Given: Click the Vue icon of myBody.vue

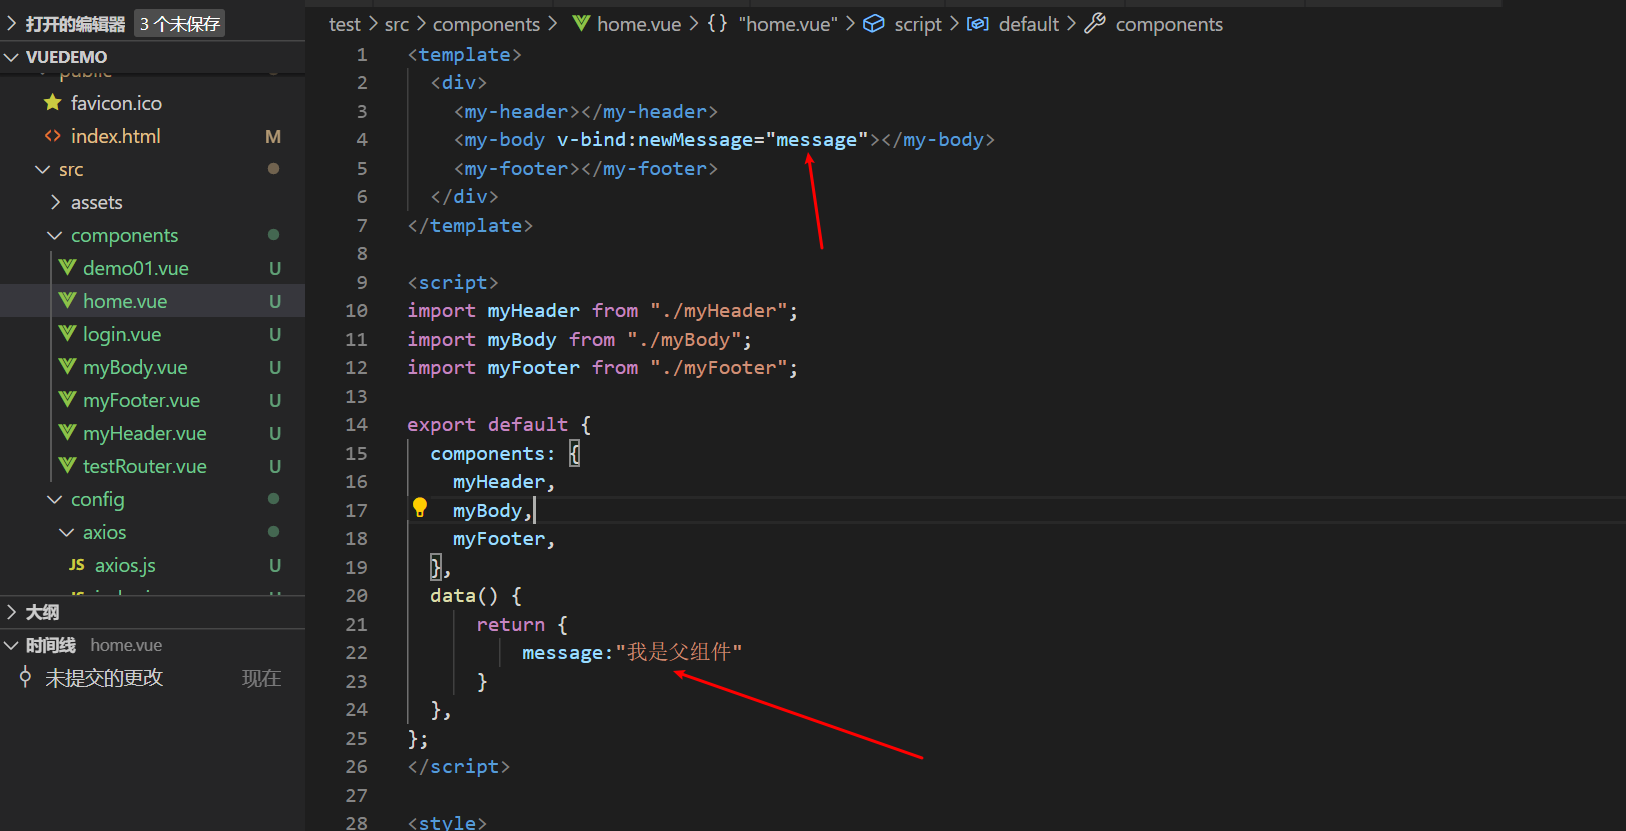Looking at the screenshot, I should pyautogui.click(x=67, y=366).
